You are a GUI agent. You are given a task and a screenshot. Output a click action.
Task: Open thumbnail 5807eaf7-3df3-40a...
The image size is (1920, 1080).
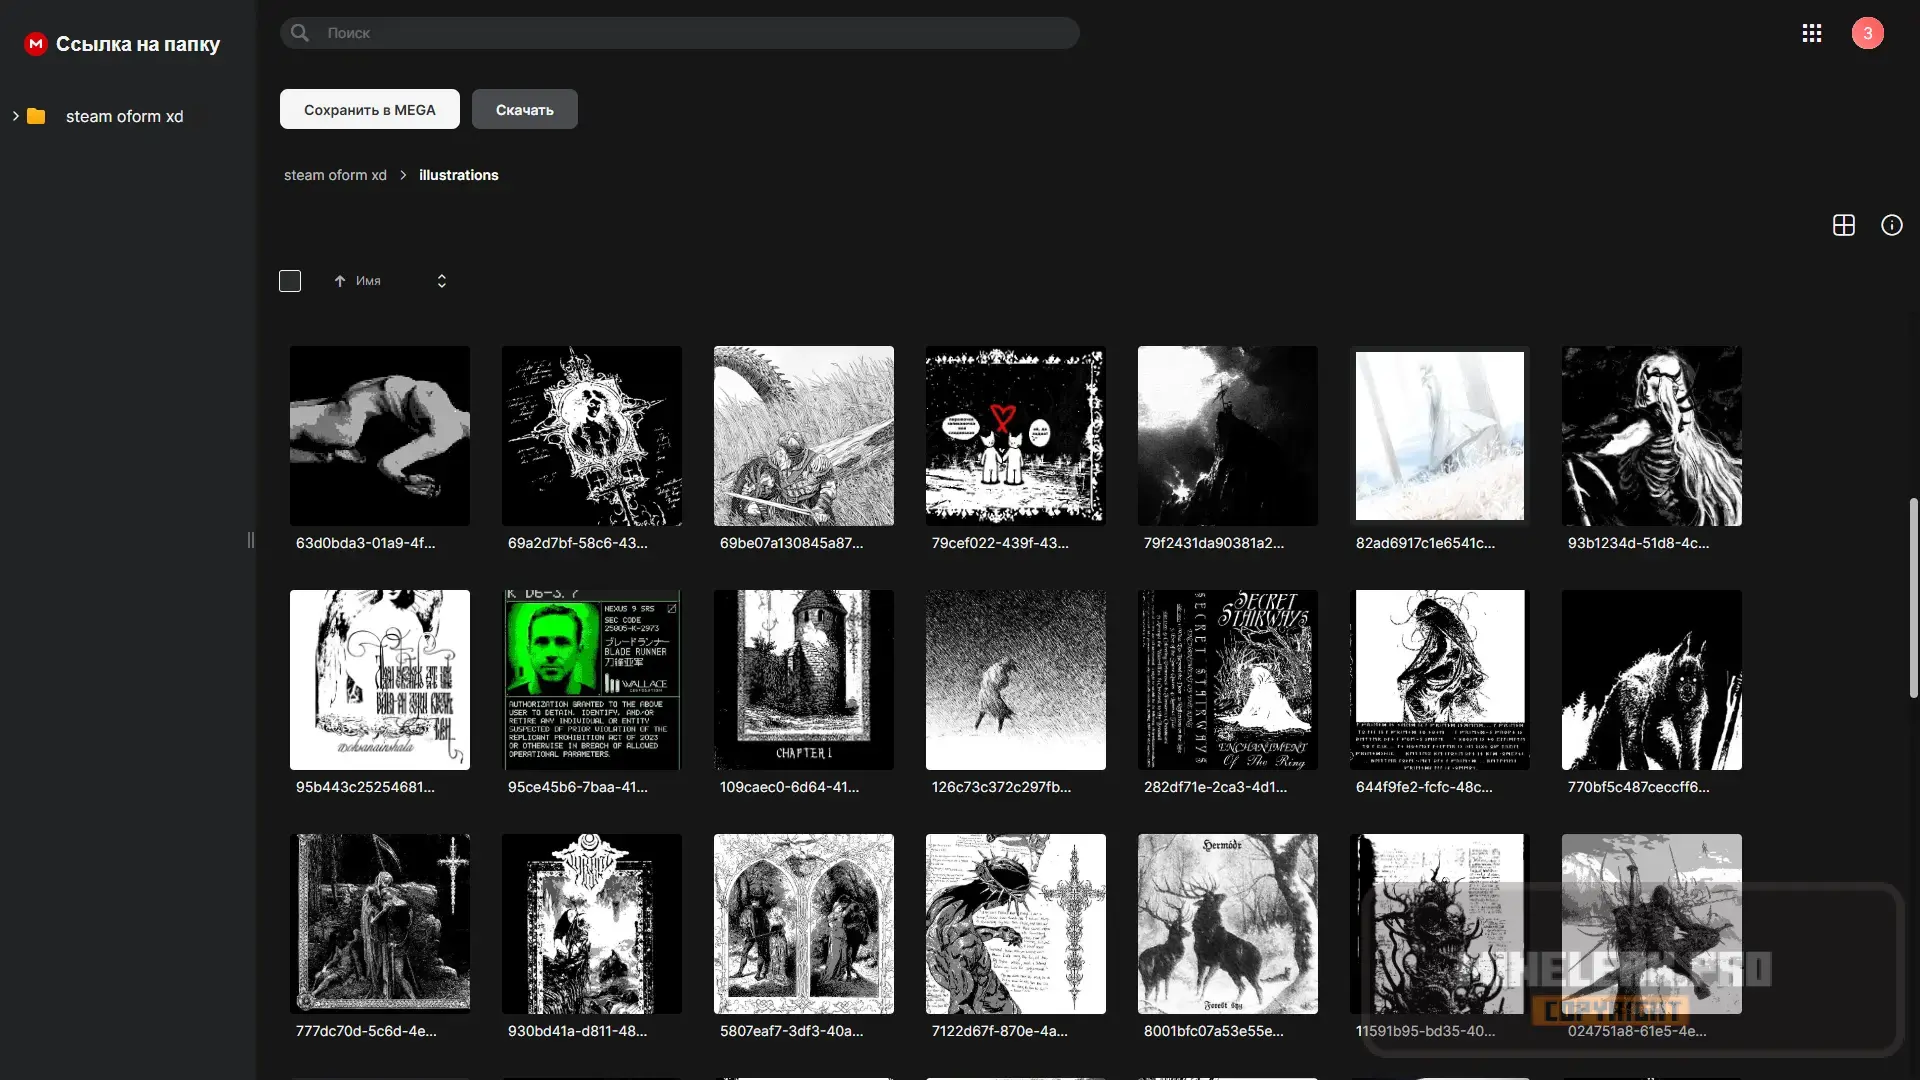[x=804, y=924]
